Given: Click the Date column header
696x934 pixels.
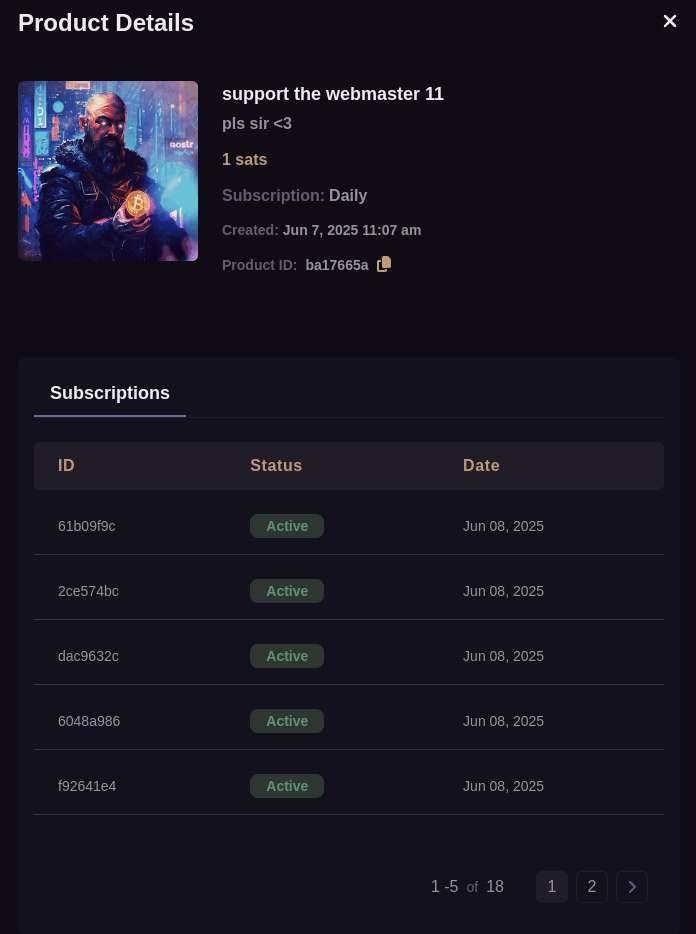Looking at the screenshot, I should 481,465.
